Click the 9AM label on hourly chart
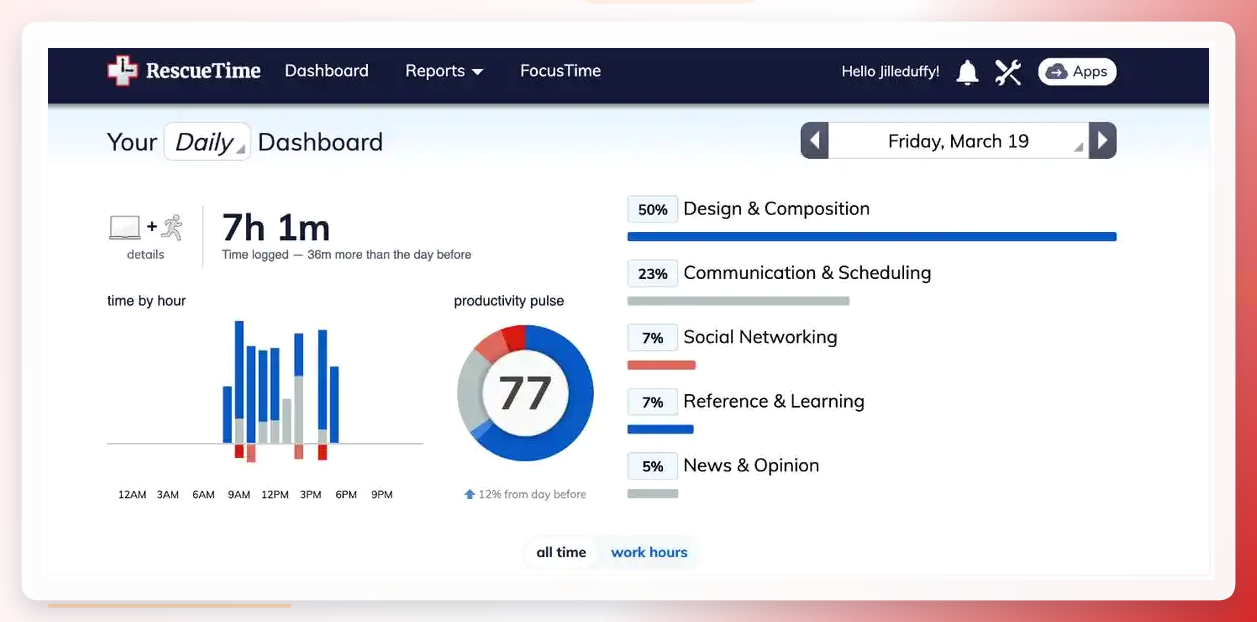Viewport: 1257px width, 622px height. [x=239, y=495]
